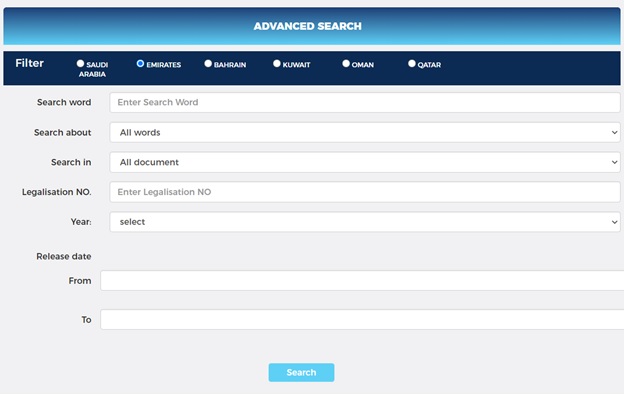Expand the Search in dropdown
Image resolution: width=629 pixels, height=400 pixels.
365,162
